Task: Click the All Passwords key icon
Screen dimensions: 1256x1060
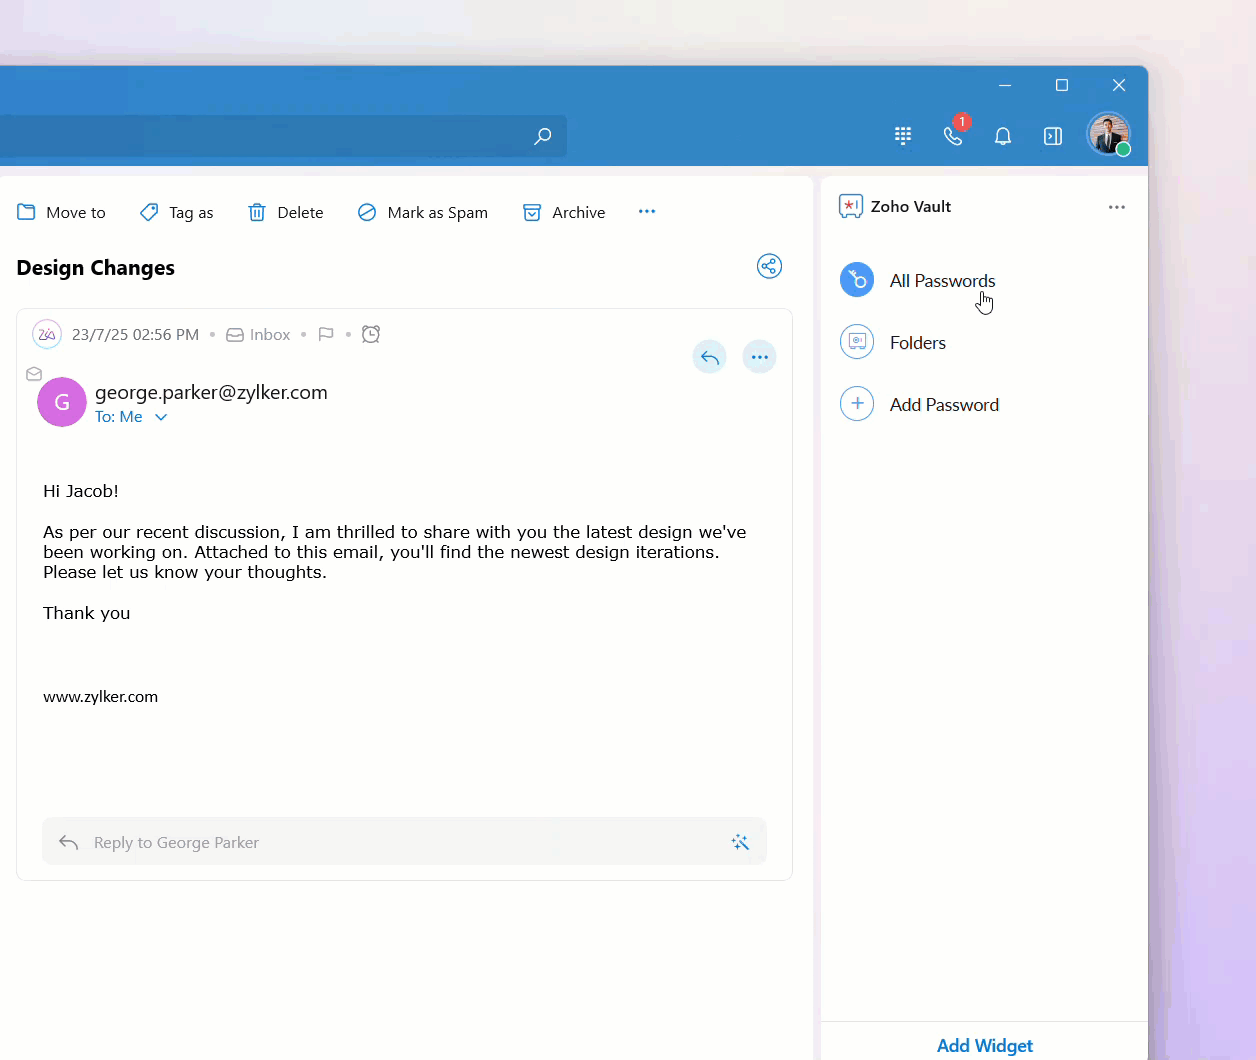Action: [x=857, y=280]
